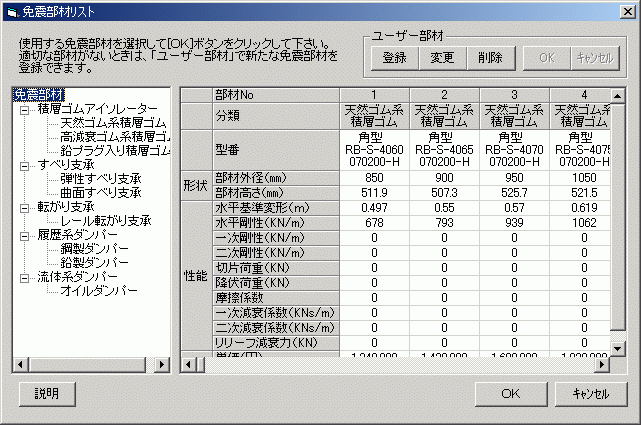This screenshot has width=641, height=425.
Task: Click the table's vertical scrollbar down arrow
Action: point(617,349)
